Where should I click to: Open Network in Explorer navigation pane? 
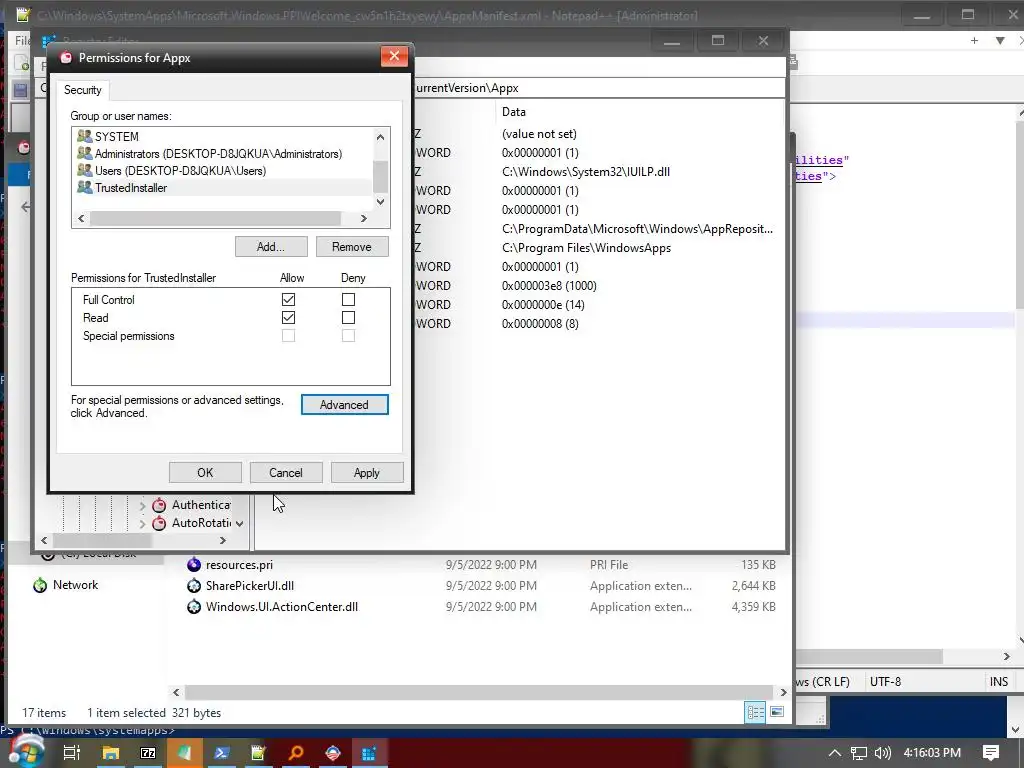75,584
